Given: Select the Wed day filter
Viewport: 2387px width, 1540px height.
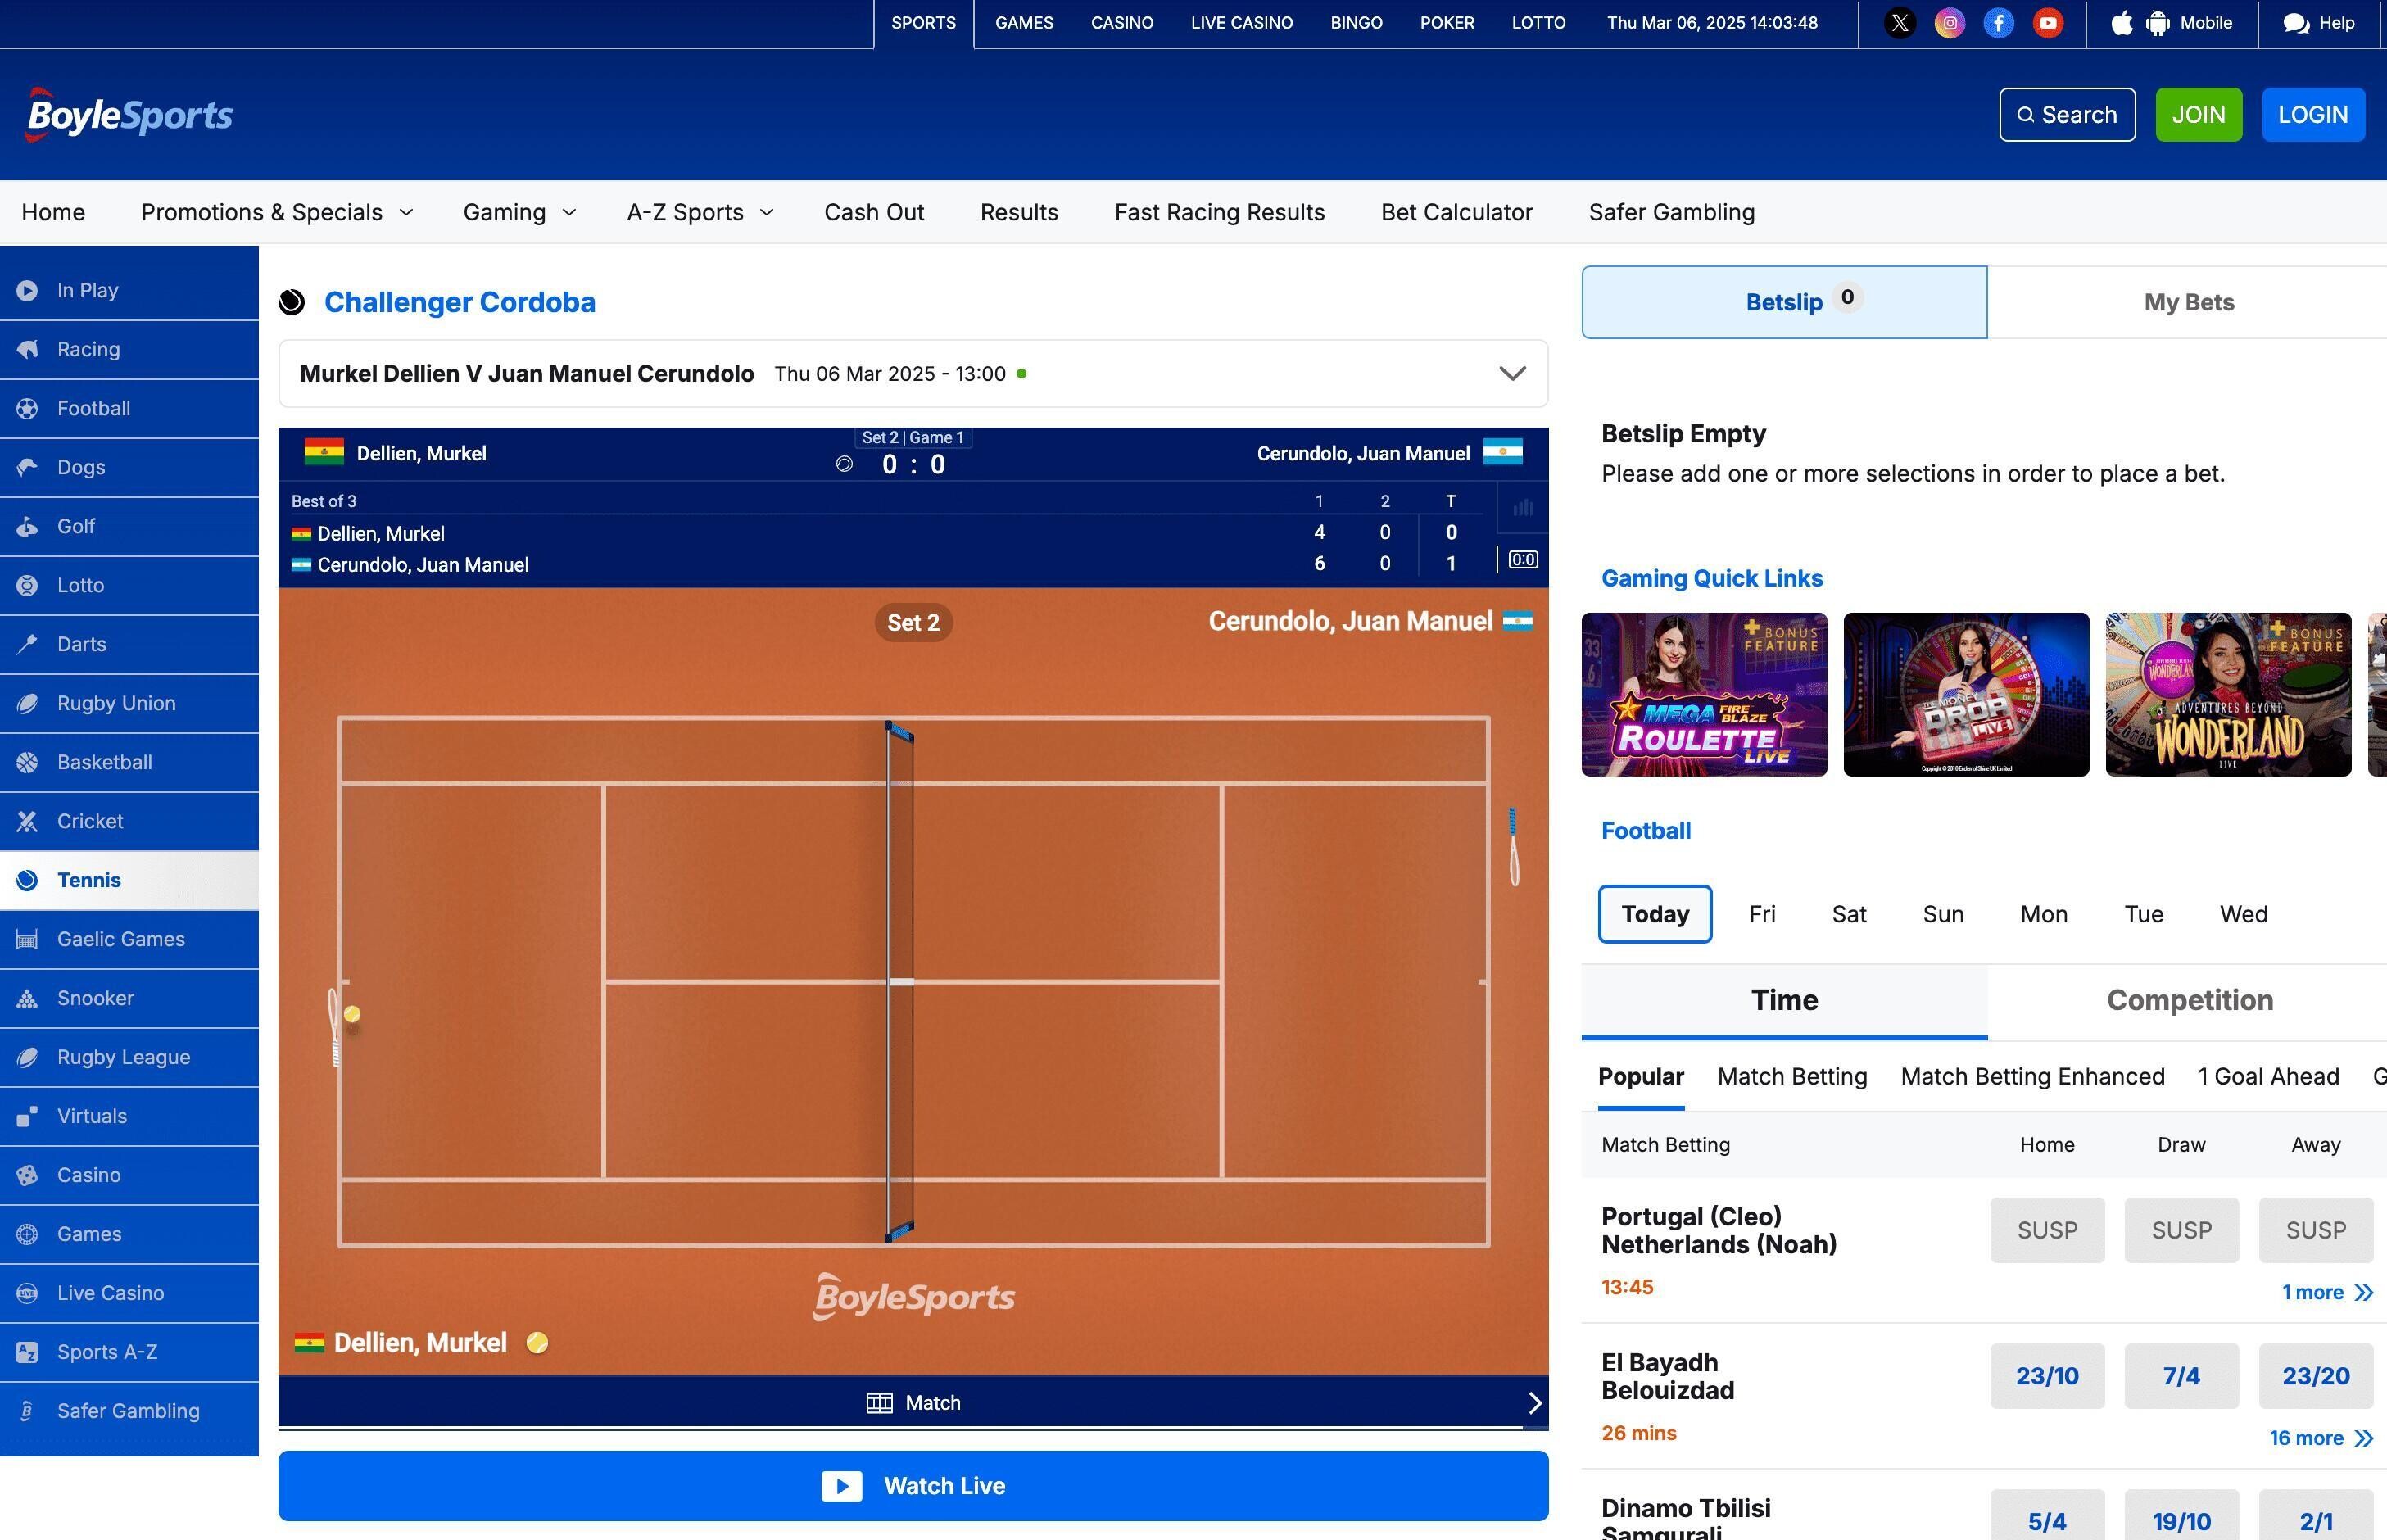Looking at the screenshot, I should tap(2243, 914).
